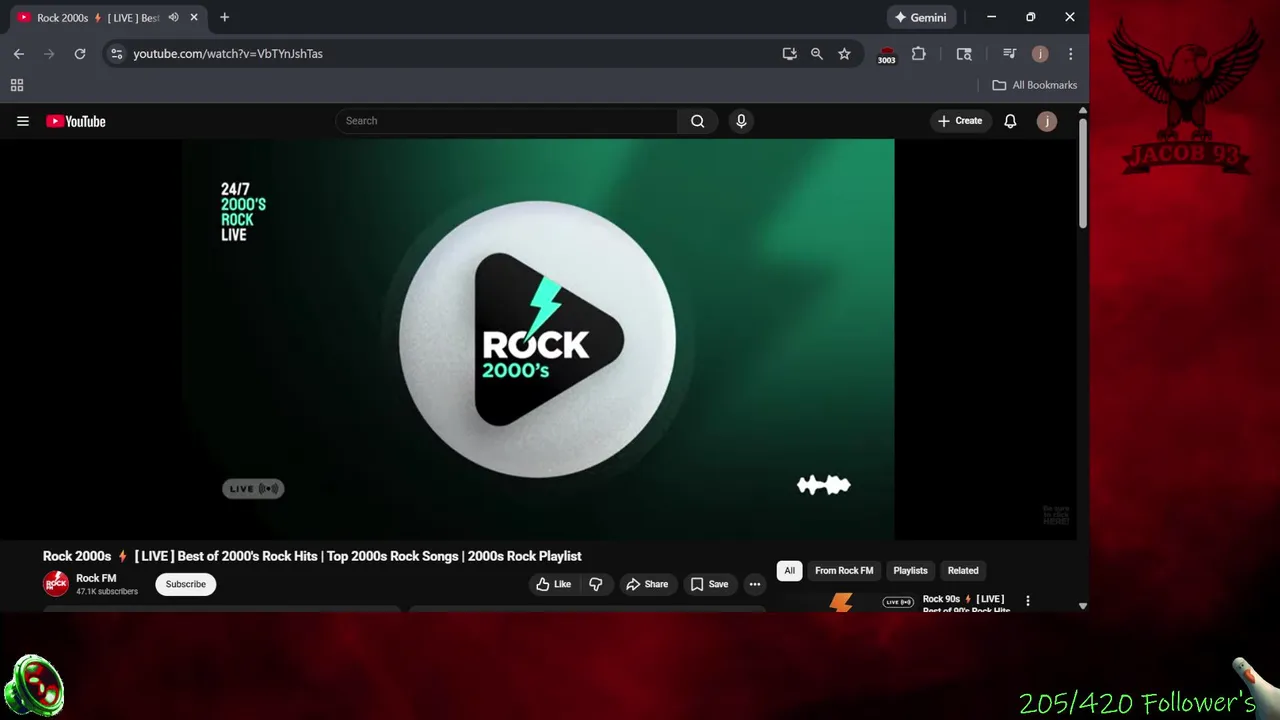Open the media controls icon in toolbar
The height and width of the screenshot is (720, 1280).
(x=1010, y=54)
